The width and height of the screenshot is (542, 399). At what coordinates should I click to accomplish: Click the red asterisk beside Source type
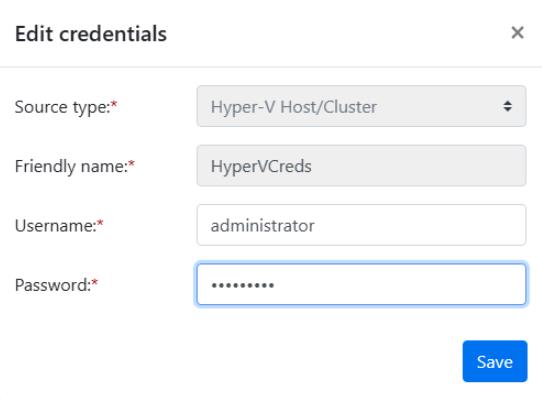tap(114, 104)
